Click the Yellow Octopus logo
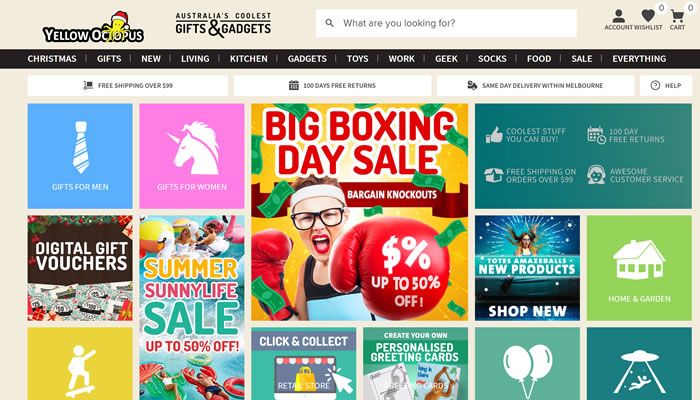The height and width of the screenshot is (400, 700). [93, 28]
